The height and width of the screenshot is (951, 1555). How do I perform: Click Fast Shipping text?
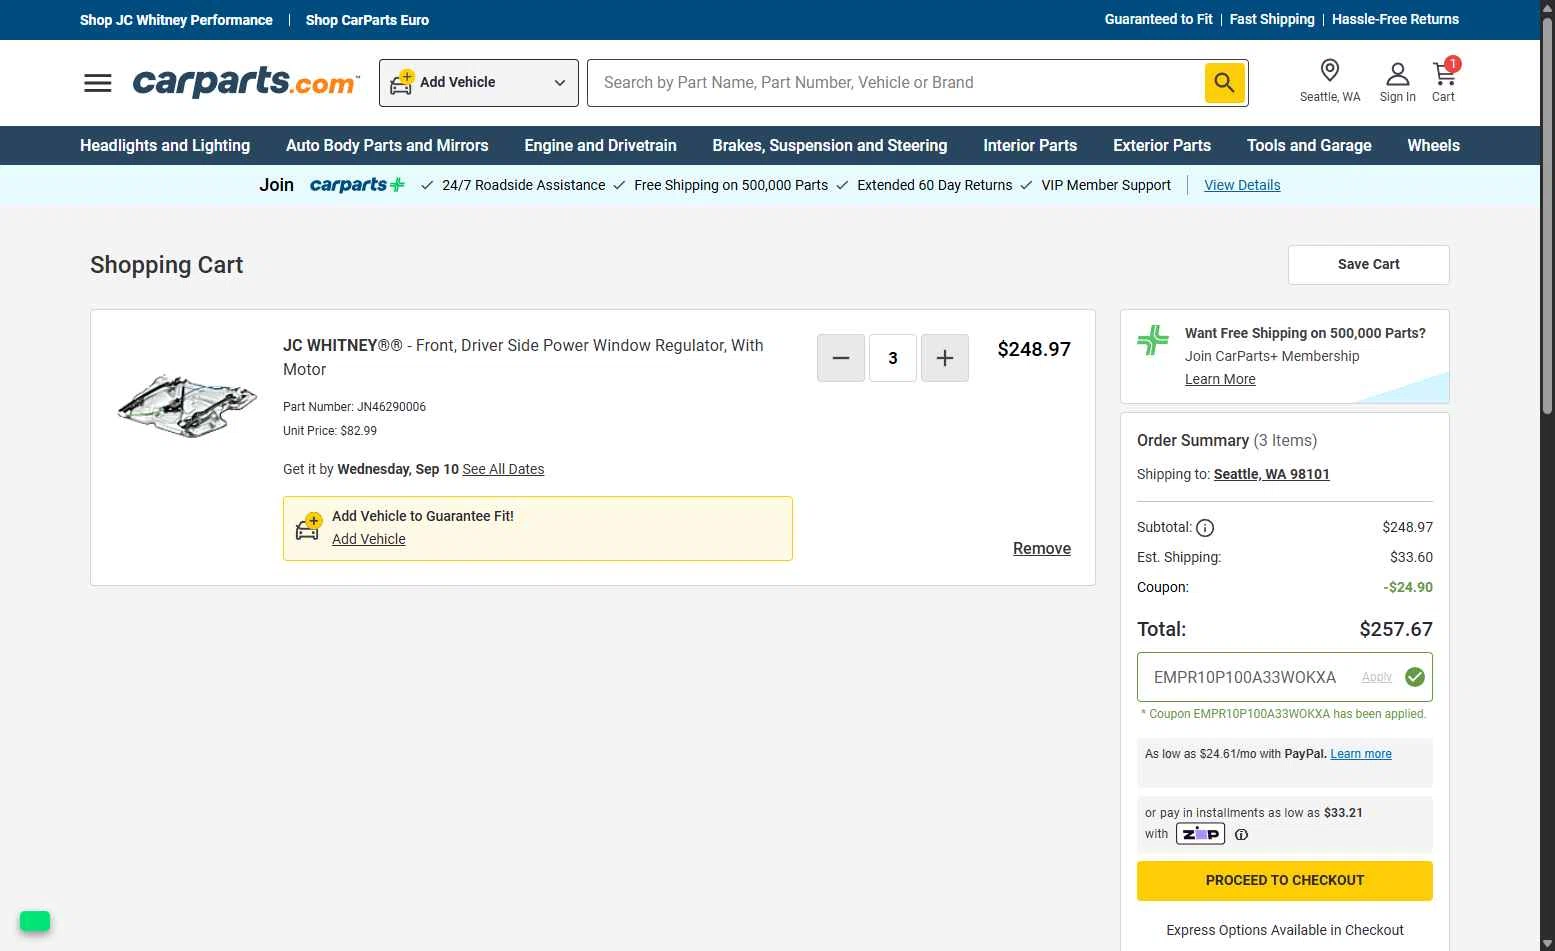click(1272, 19)
